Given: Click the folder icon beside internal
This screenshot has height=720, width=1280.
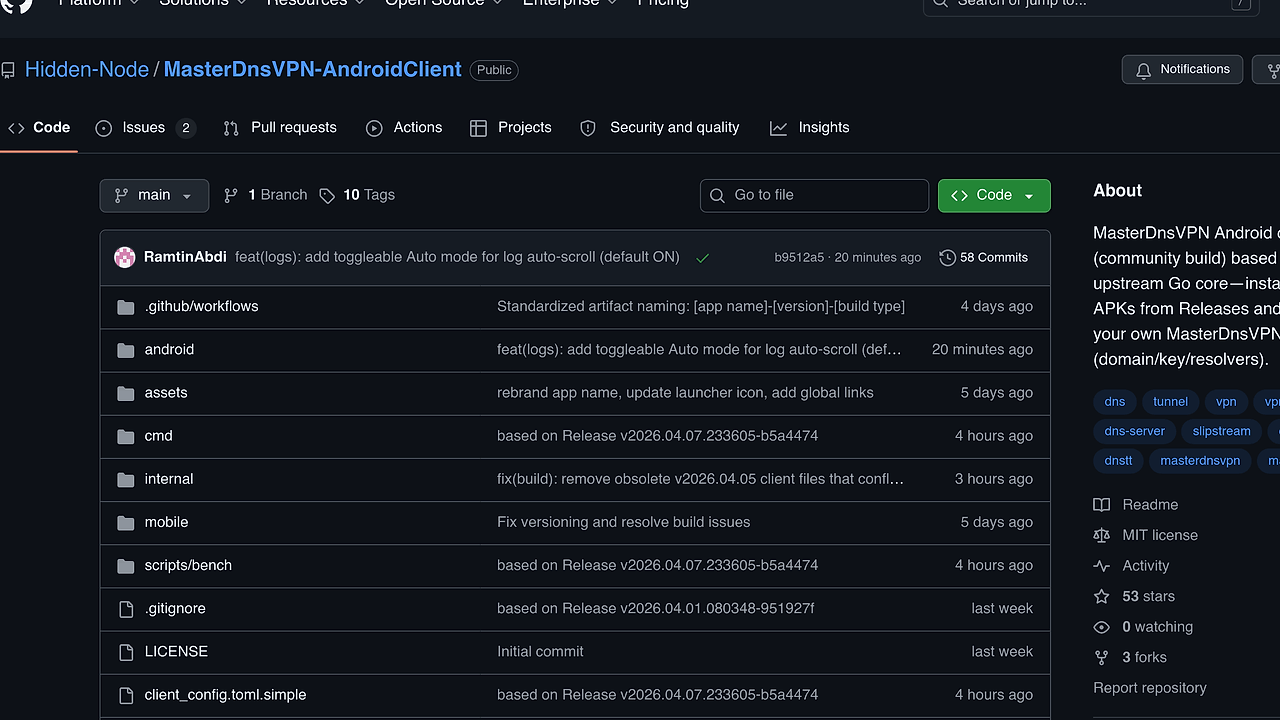Looking at the screenshot, I should [x=126, y=479].
